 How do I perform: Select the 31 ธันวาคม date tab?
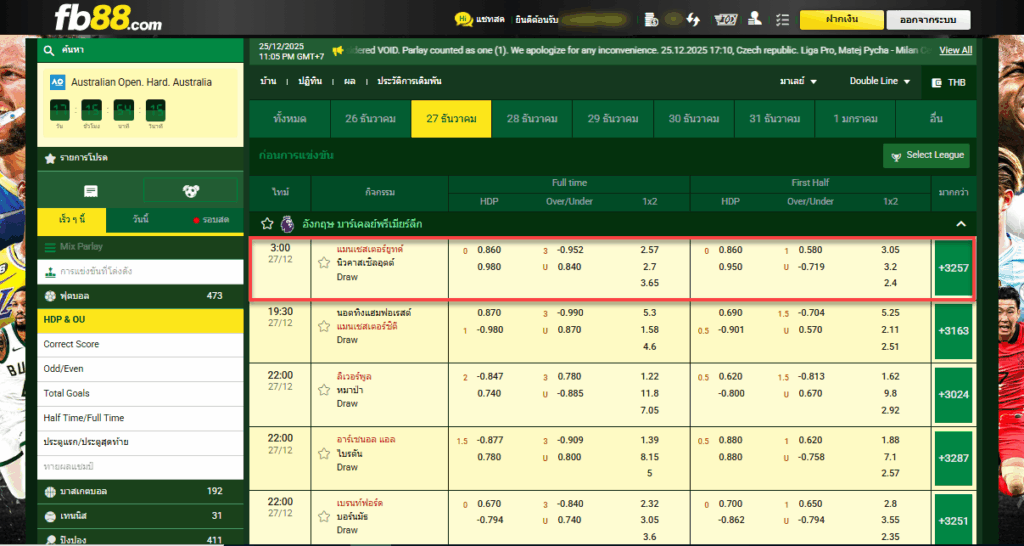(774, 119)
